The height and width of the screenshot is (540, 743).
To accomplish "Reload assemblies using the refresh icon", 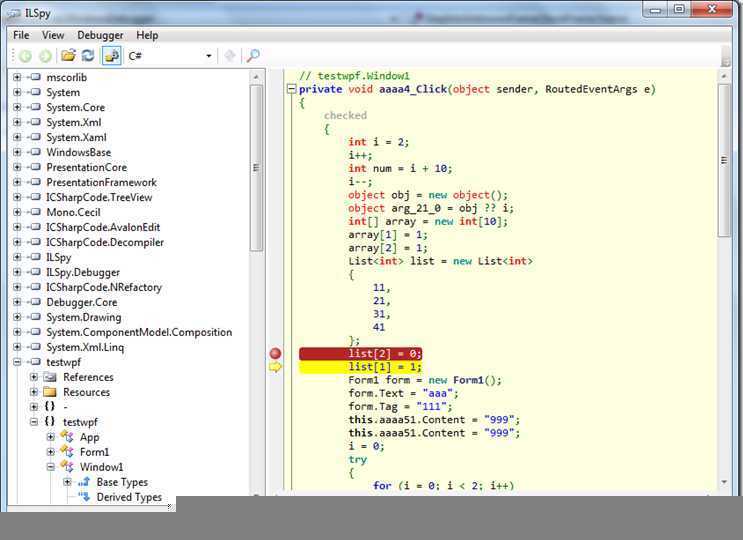I will point(88,55).
